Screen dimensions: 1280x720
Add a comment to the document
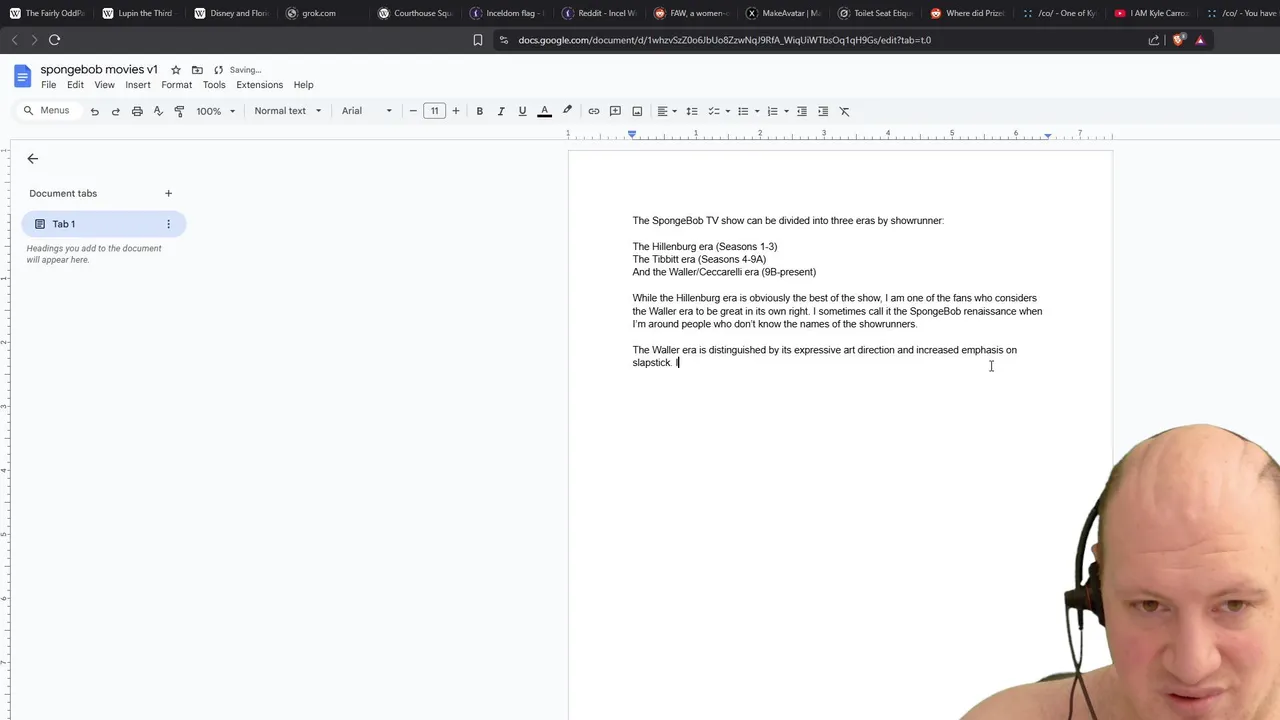pos(615,111)
